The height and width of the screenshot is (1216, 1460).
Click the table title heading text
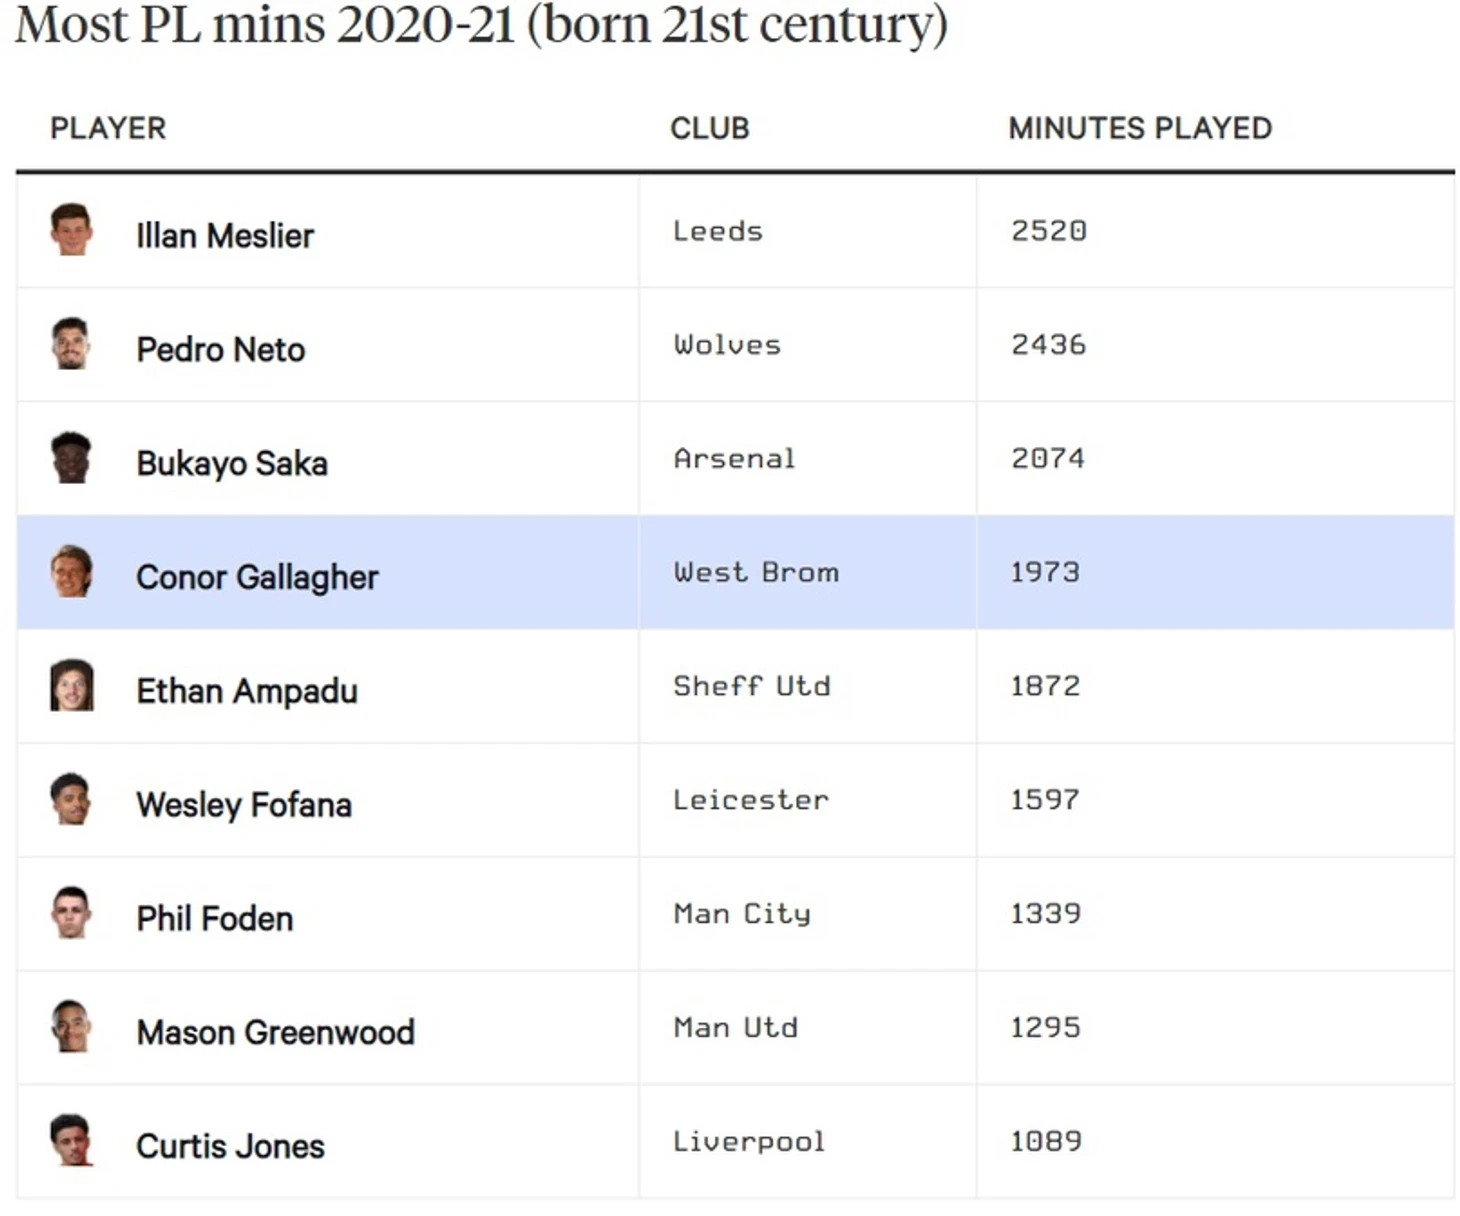pyautogui.click(x=481, y=24)
